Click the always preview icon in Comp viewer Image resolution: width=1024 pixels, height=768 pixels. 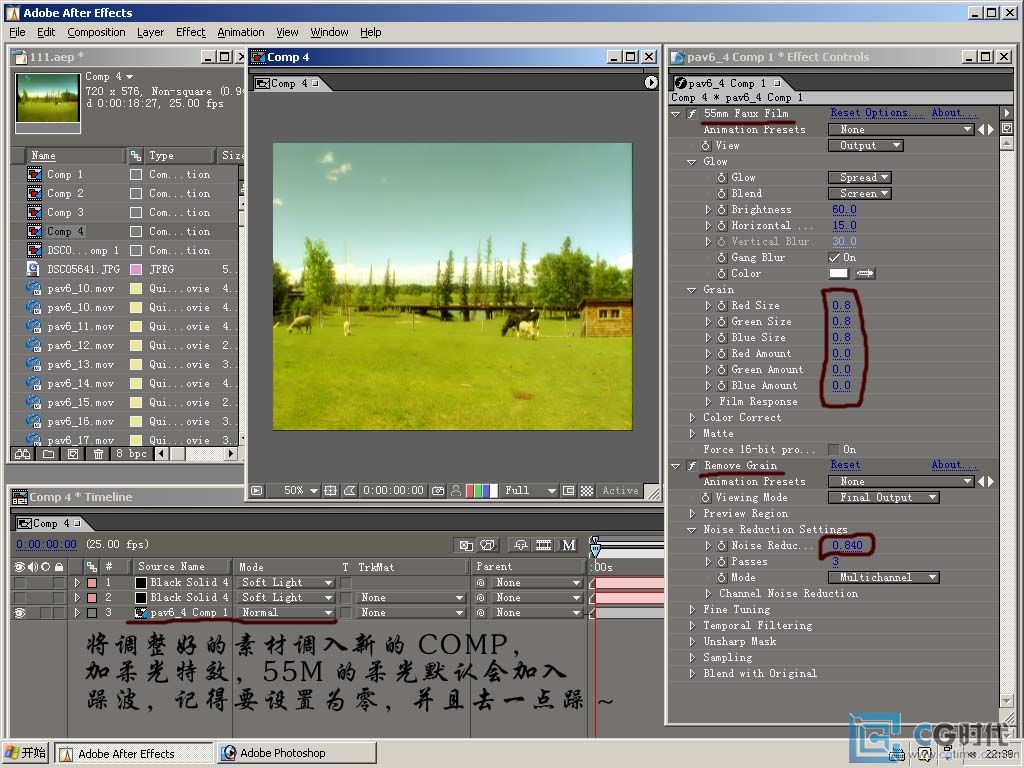pyautogui.click(x=257, y=490)
